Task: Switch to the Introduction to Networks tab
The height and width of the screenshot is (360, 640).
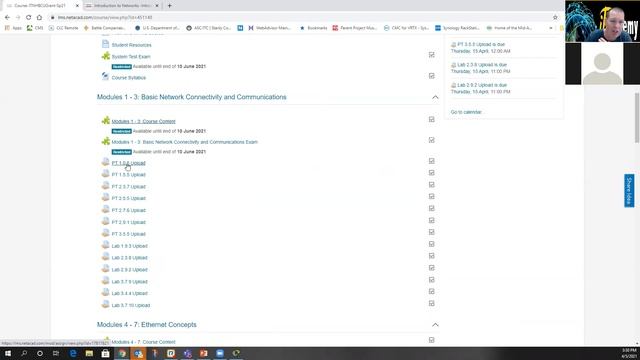Action: [122, 6]
